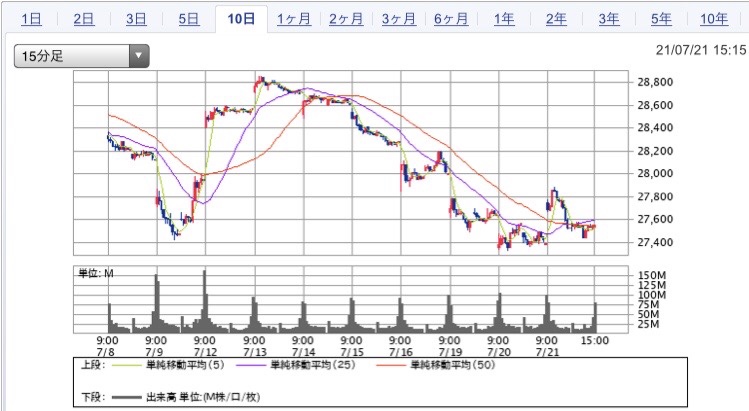Click the 27,600 price axis label
The width and height of the screenshot is (749, 411).
point(655,219)
